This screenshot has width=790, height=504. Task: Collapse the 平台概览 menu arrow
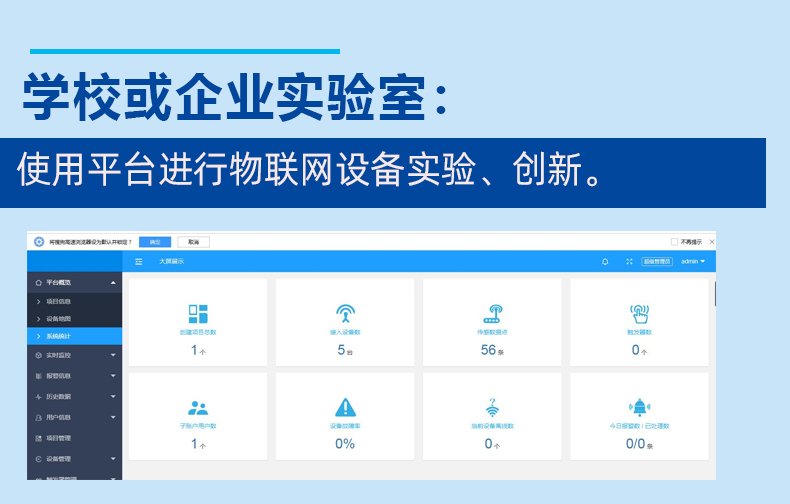click(113, 283)
